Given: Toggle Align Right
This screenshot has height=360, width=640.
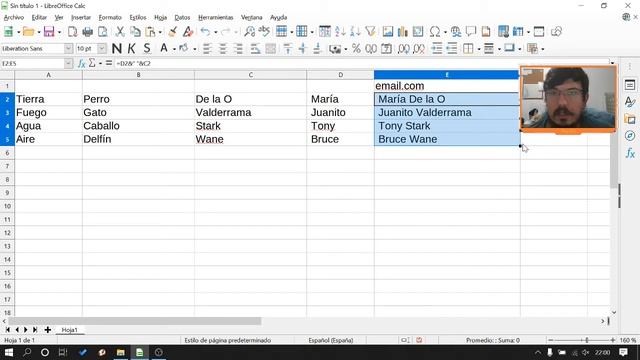Looking at the screenshot, I should pyautogui.click(x=238, y=49).
